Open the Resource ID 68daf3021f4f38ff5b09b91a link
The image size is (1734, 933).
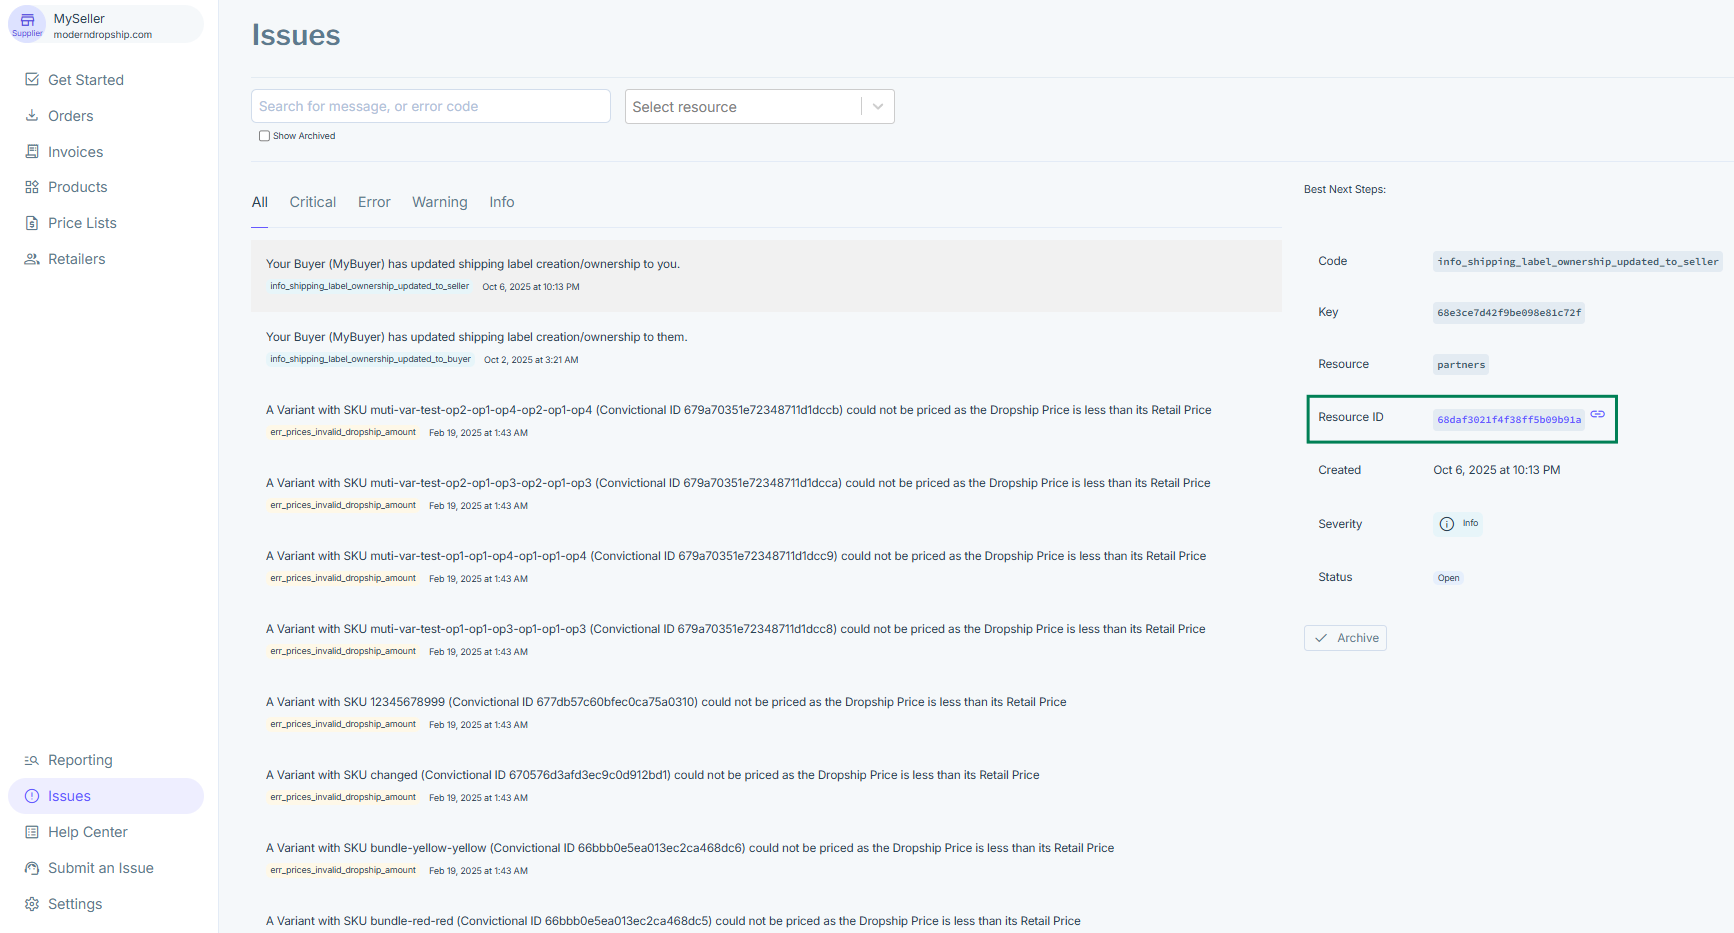(x=1508, y=420)
